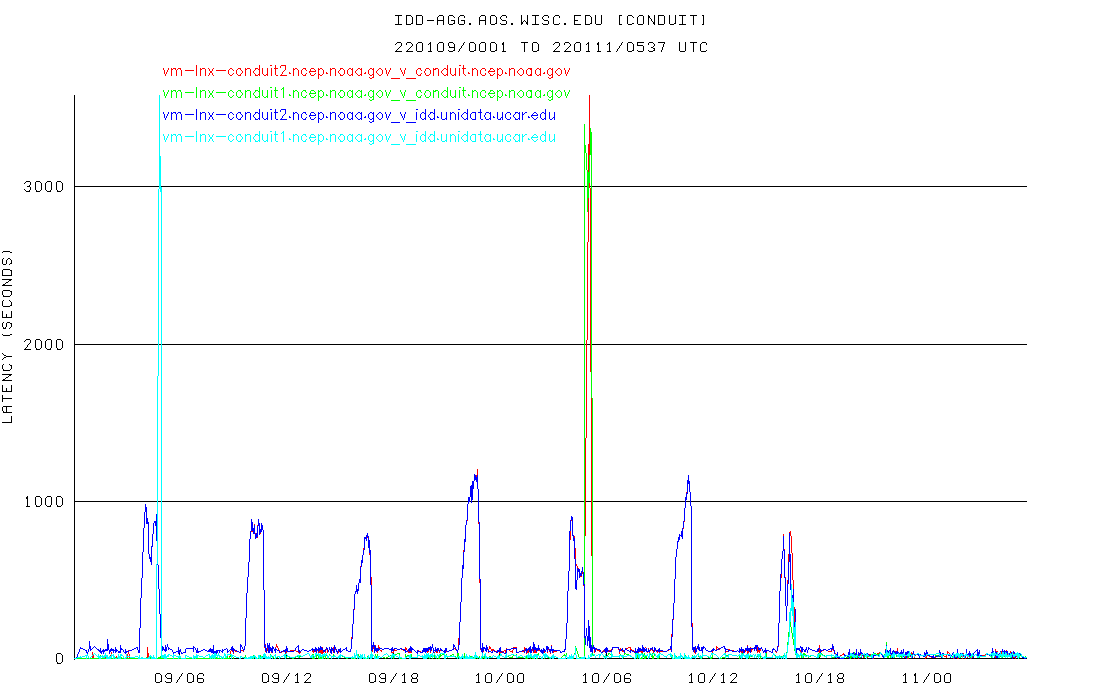Screen dimensions: 1100x700
Task: Click the 10/00 time label on the x-axis
Action: click(499, 678)
